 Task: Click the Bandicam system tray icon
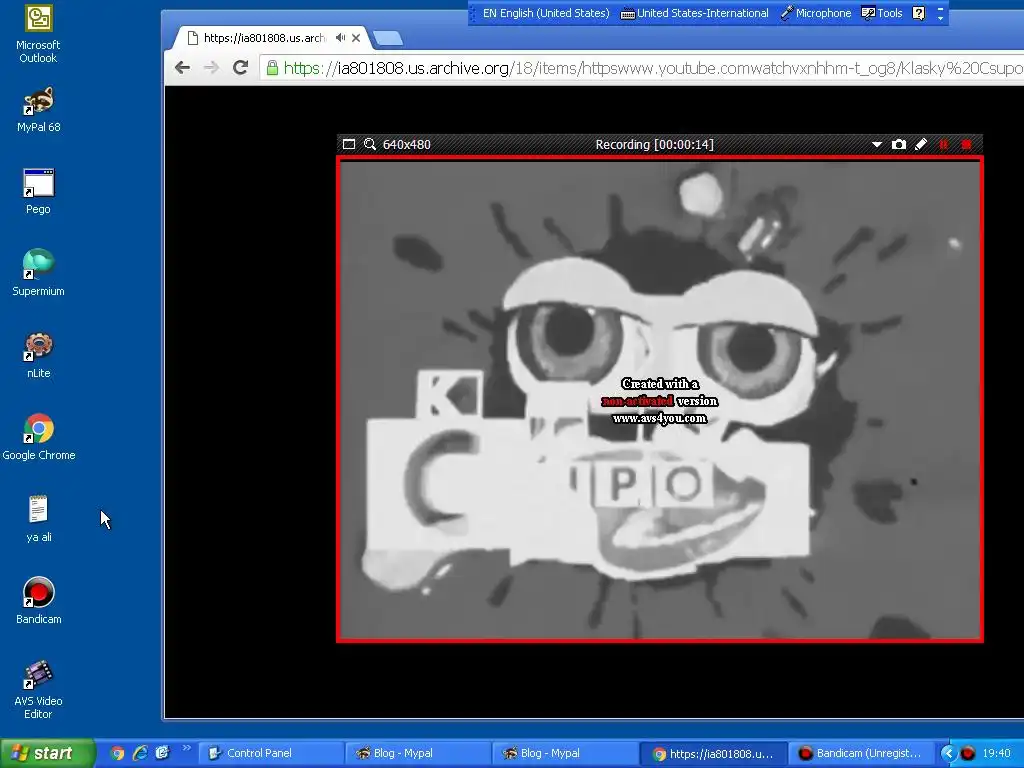pyautogui.click(x=968, y=753)
